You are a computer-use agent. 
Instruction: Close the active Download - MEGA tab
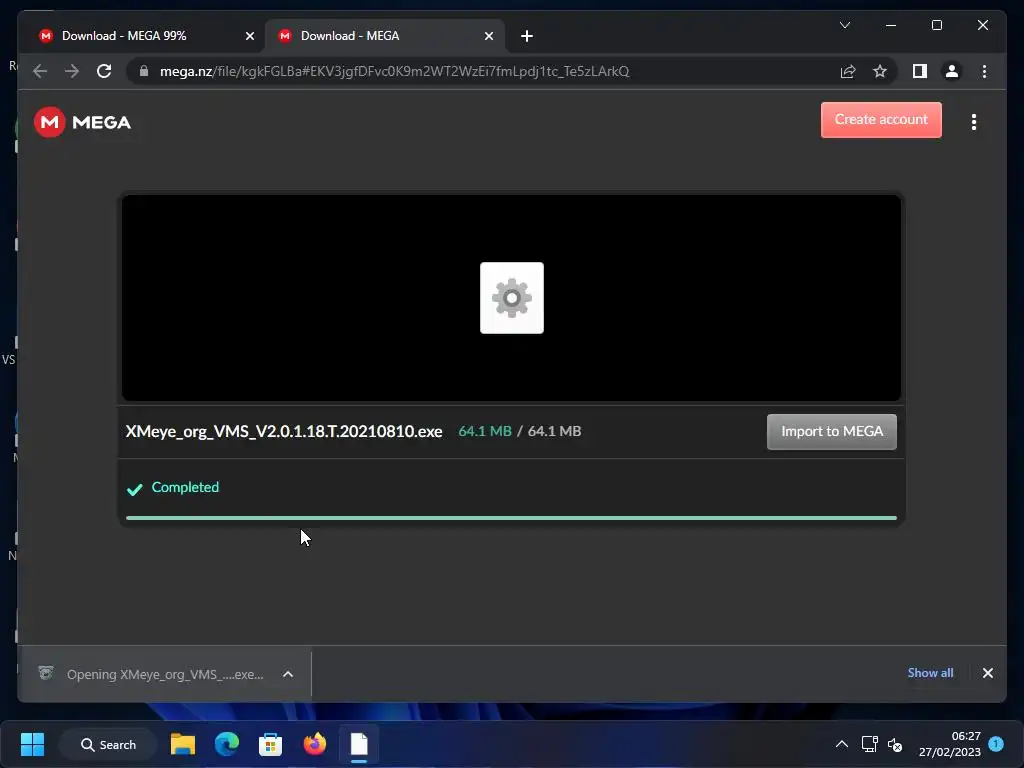(488, 36)
